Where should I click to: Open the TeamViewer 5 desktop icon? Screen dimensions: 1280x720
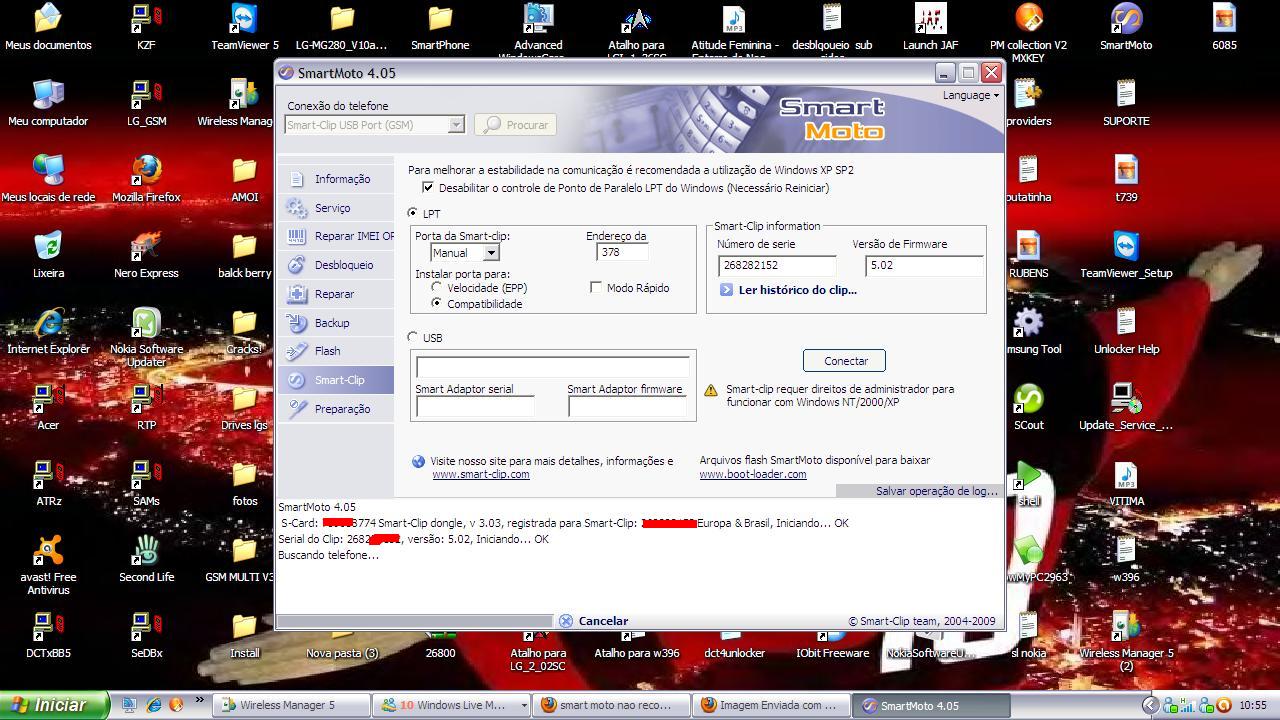tap(245, 27)
